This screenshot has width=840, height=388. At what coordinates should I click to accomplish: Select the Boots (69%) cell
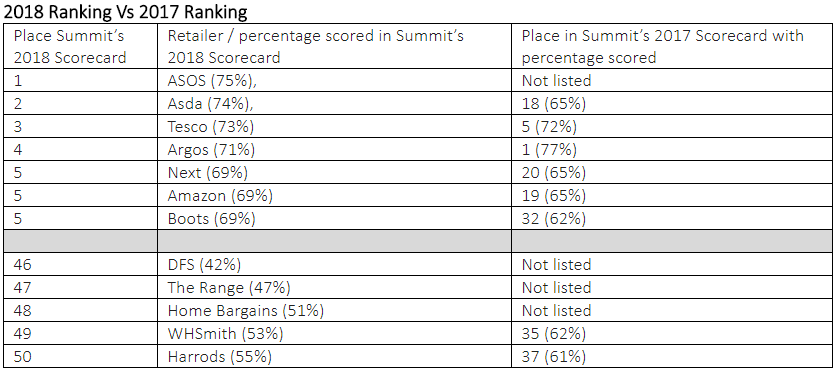334,218
